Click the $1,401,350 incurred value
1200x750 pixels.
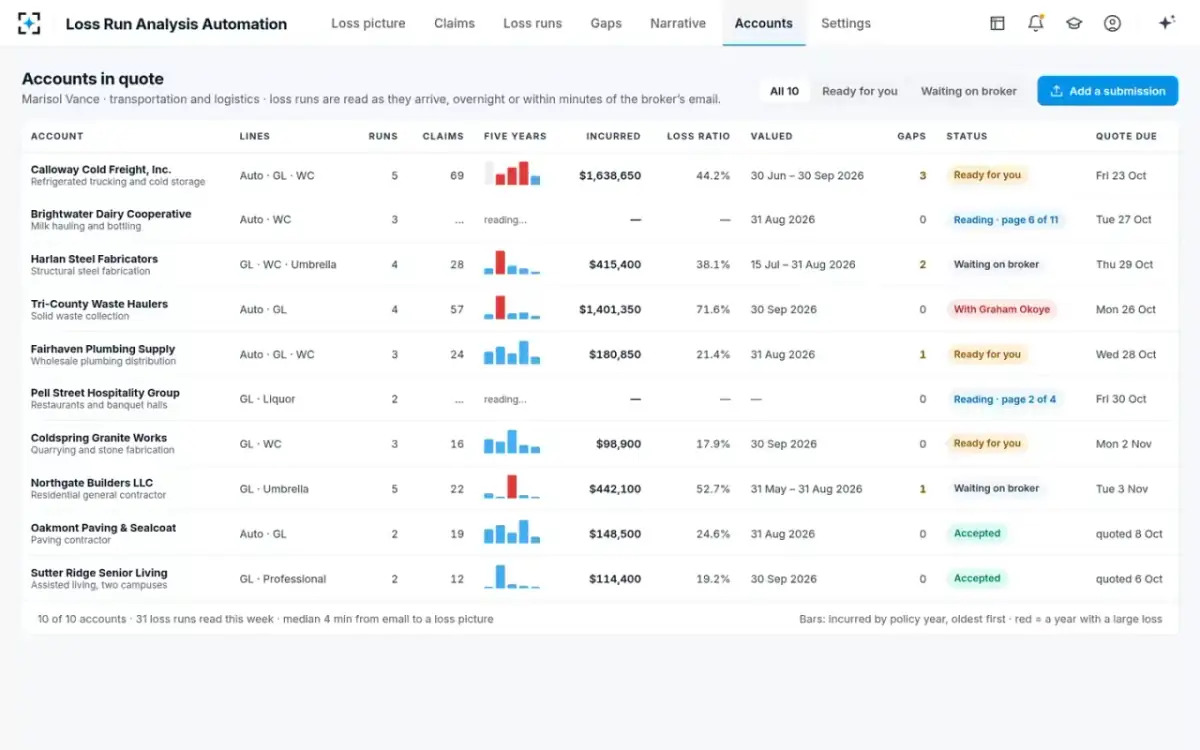click(610, 310)
